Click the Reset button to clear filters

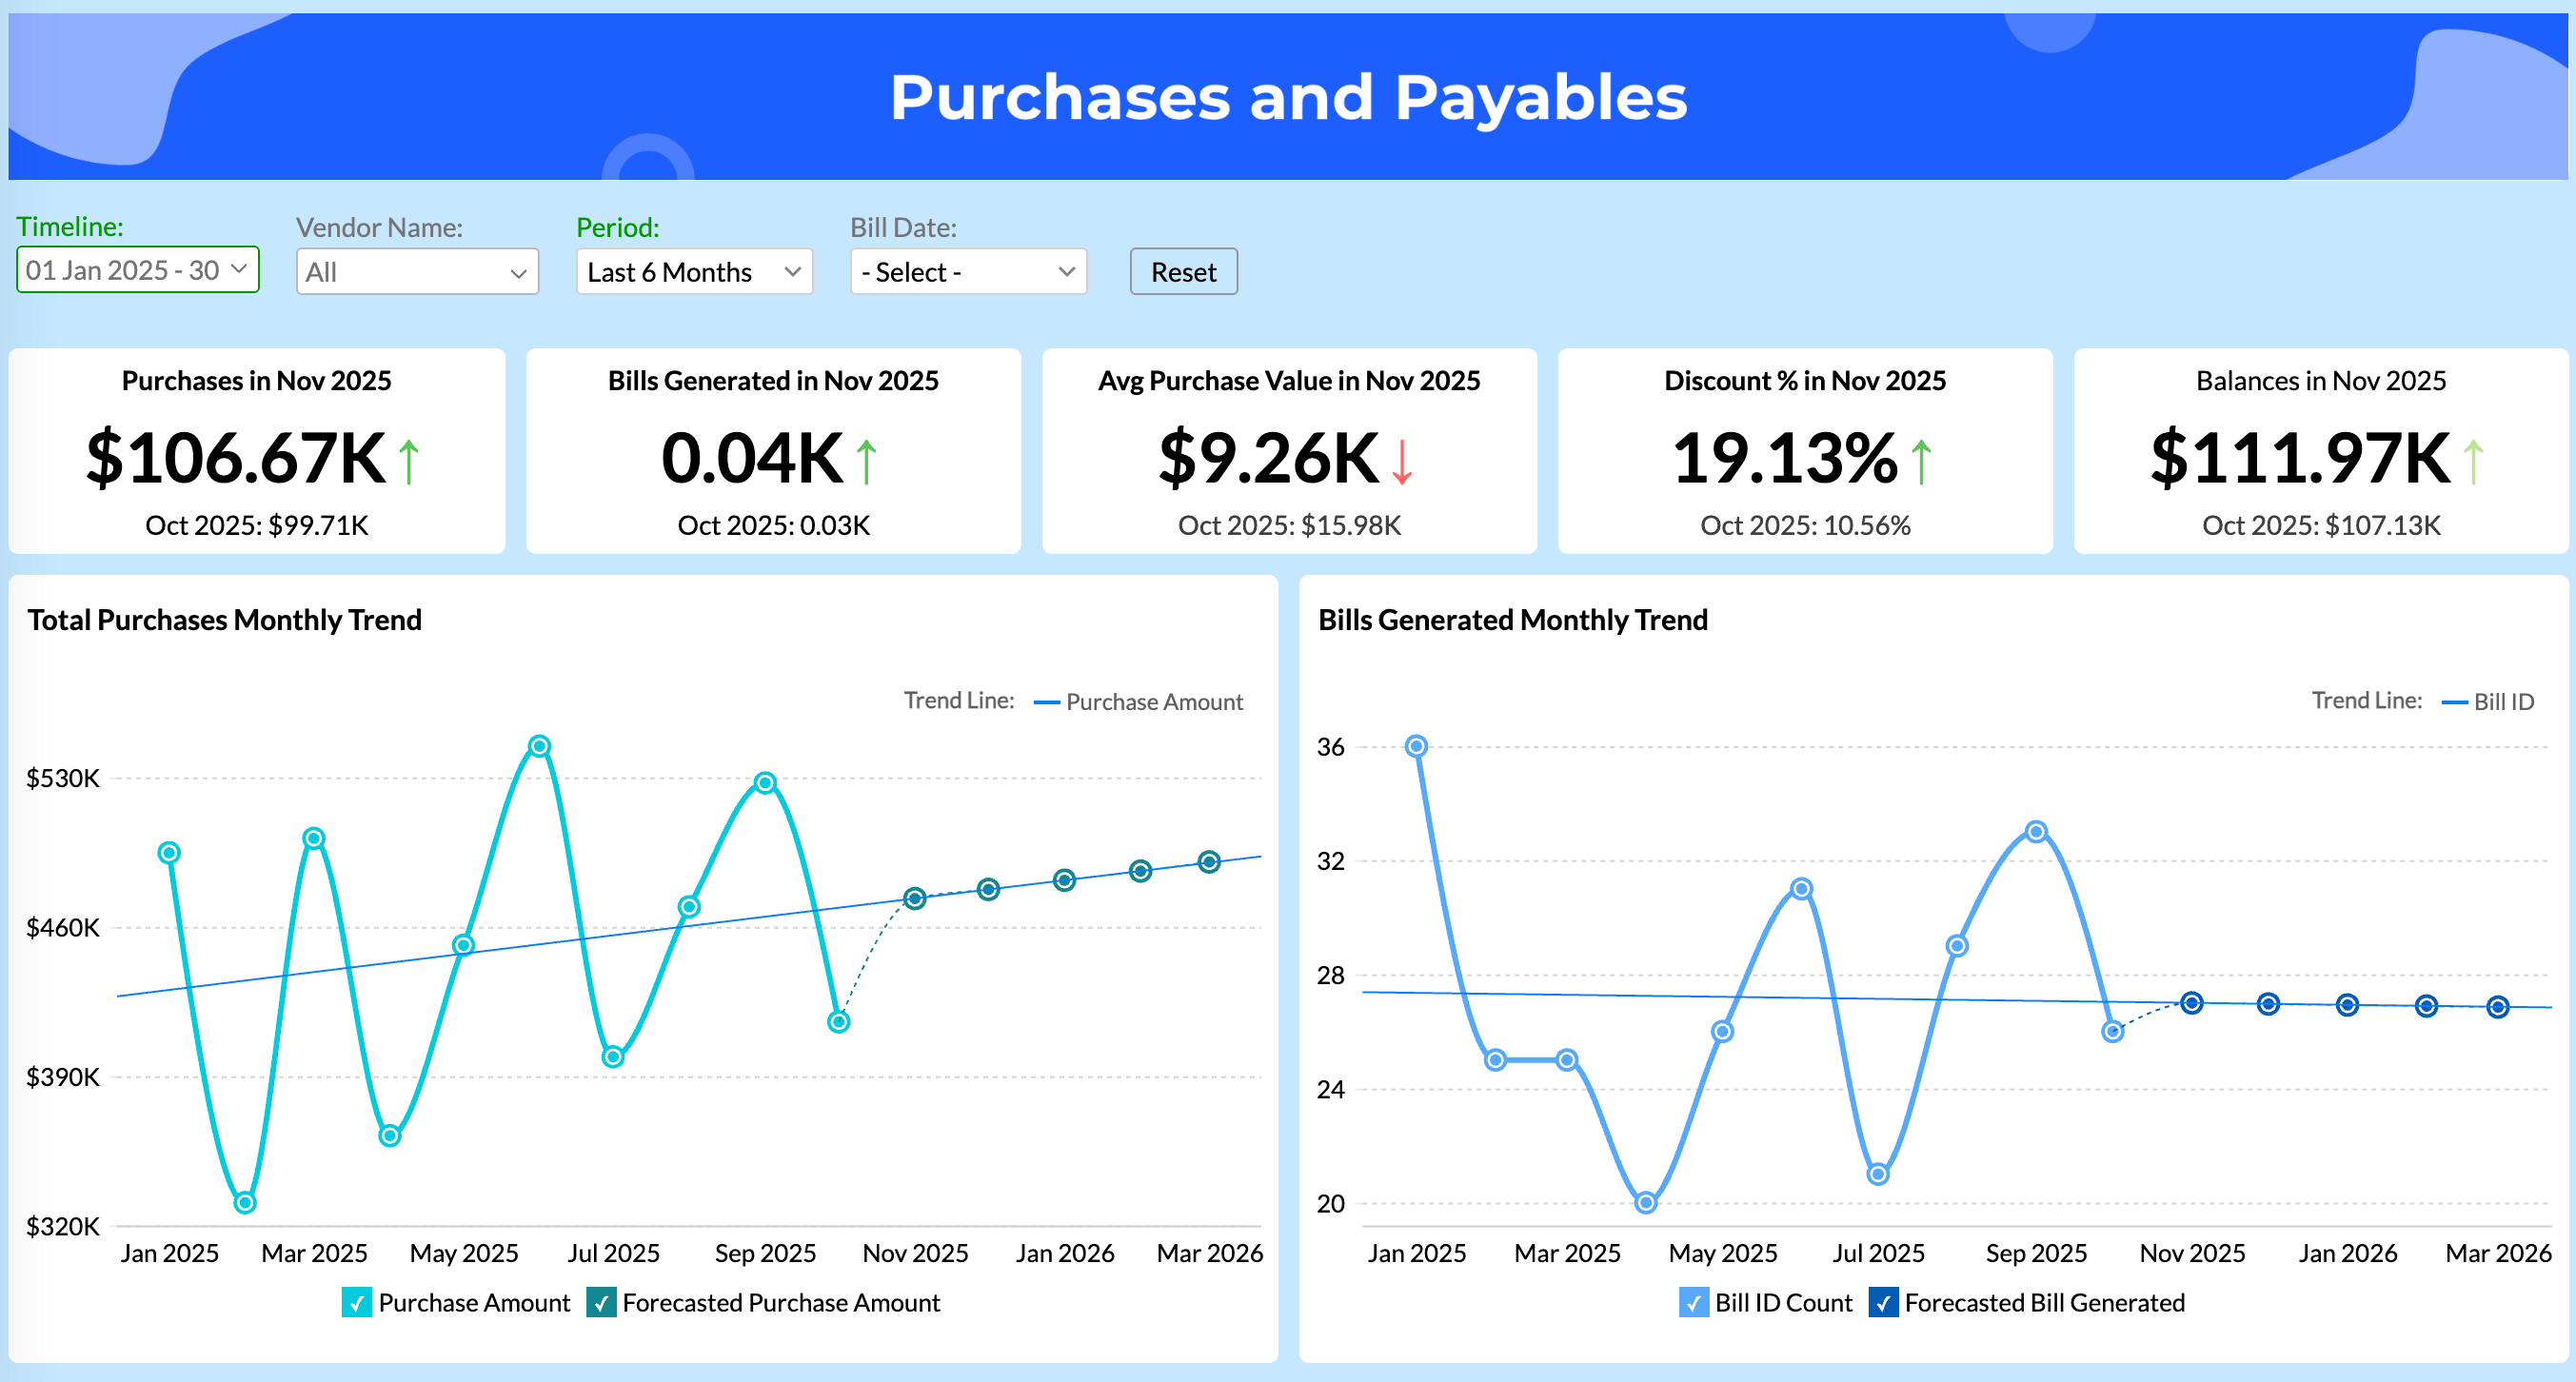click(1183, 271)
